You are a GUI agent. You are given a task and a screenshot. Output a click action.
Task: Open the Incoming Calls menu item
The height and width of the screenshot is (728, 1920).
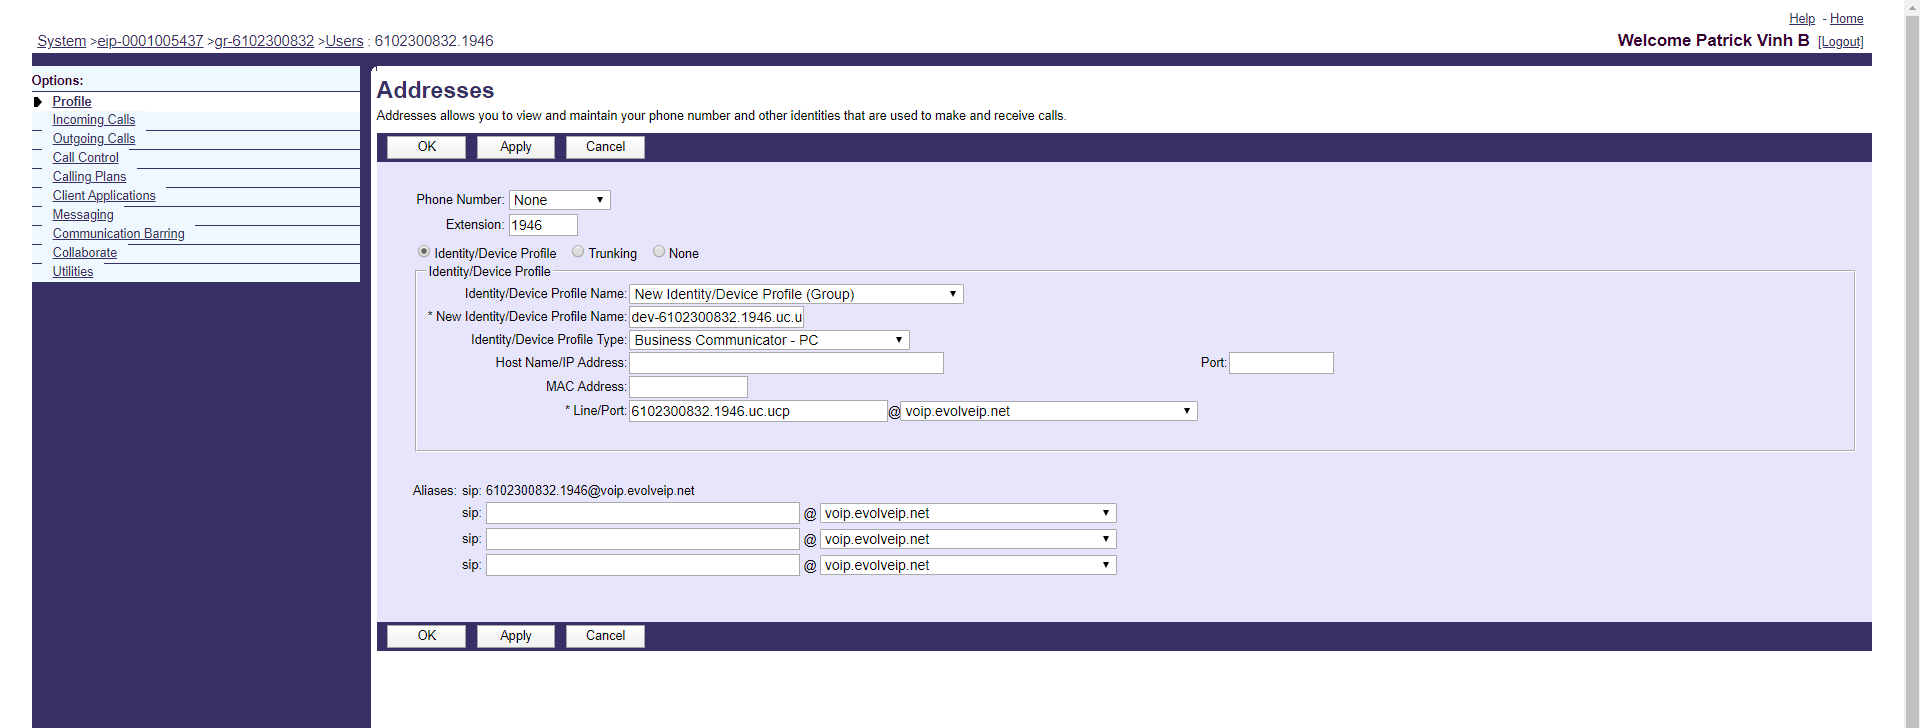pos(94,120)
